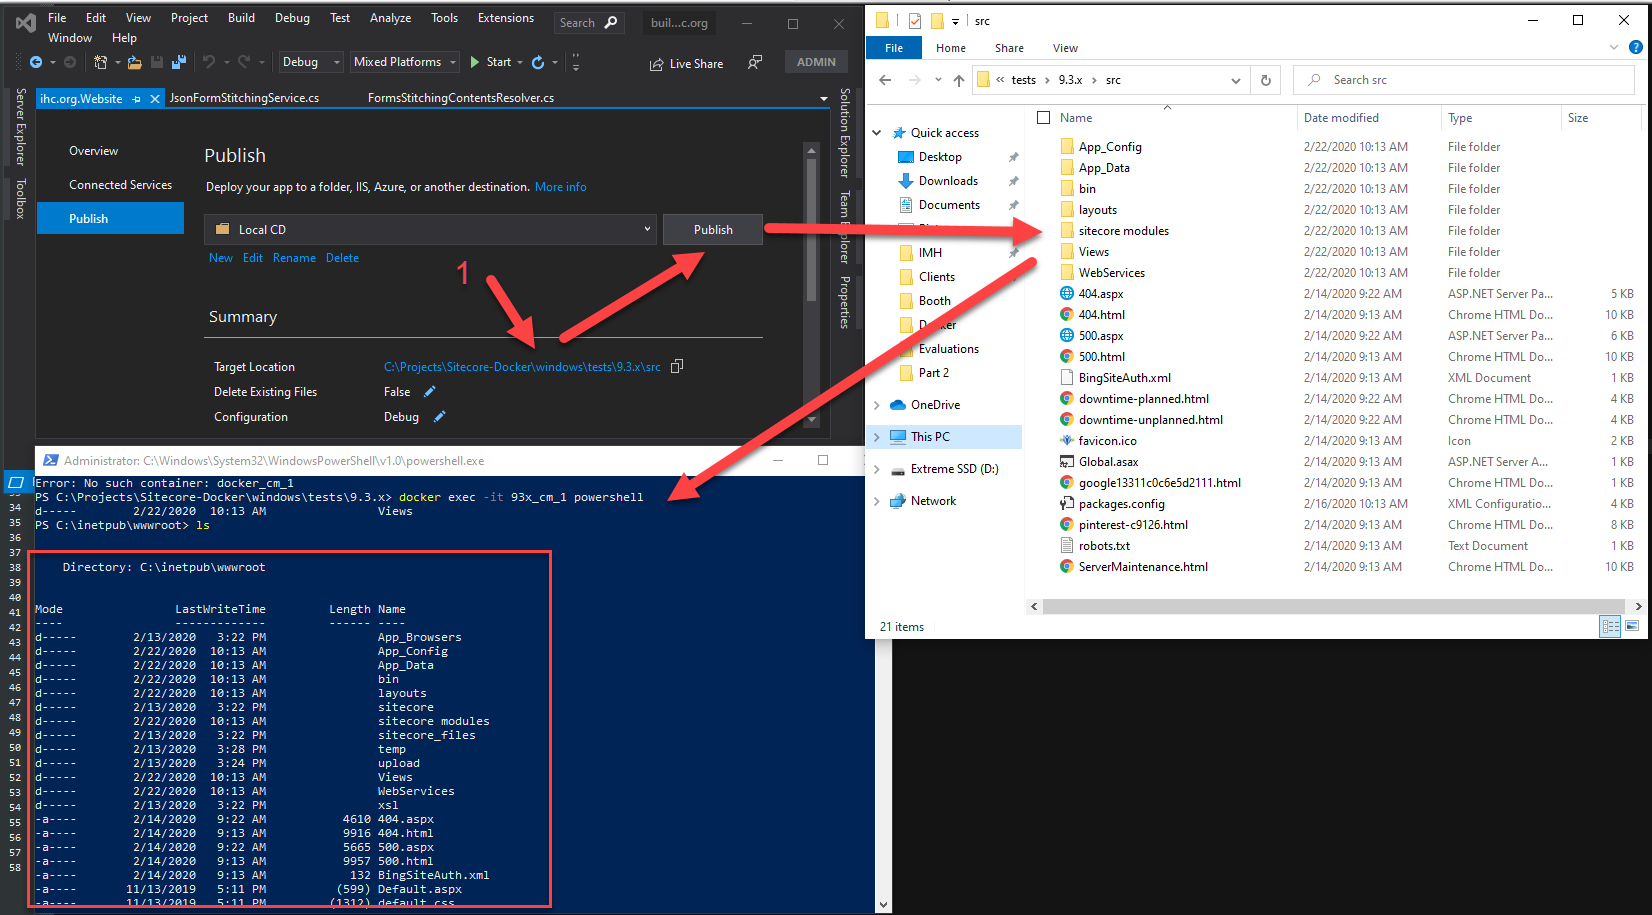Click the Send Feedback person icon
The width and height of the screenshot is (1652, 915).
[755, 62]
